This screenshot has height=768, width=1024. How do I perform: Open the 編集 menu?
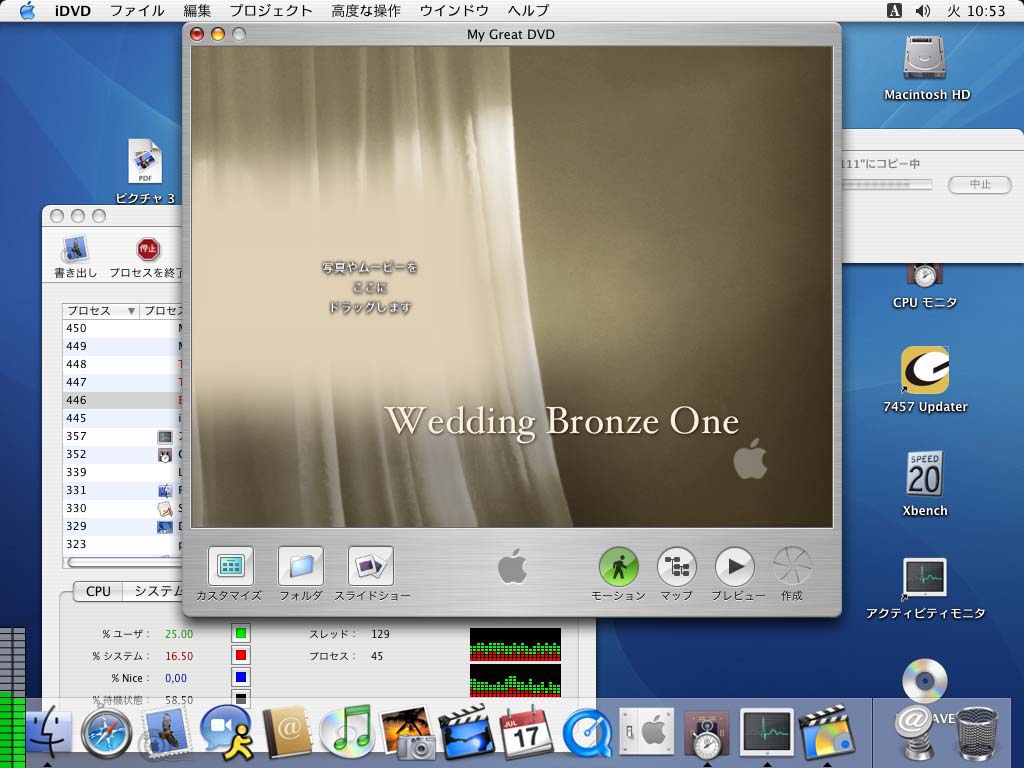pos(197,10)
